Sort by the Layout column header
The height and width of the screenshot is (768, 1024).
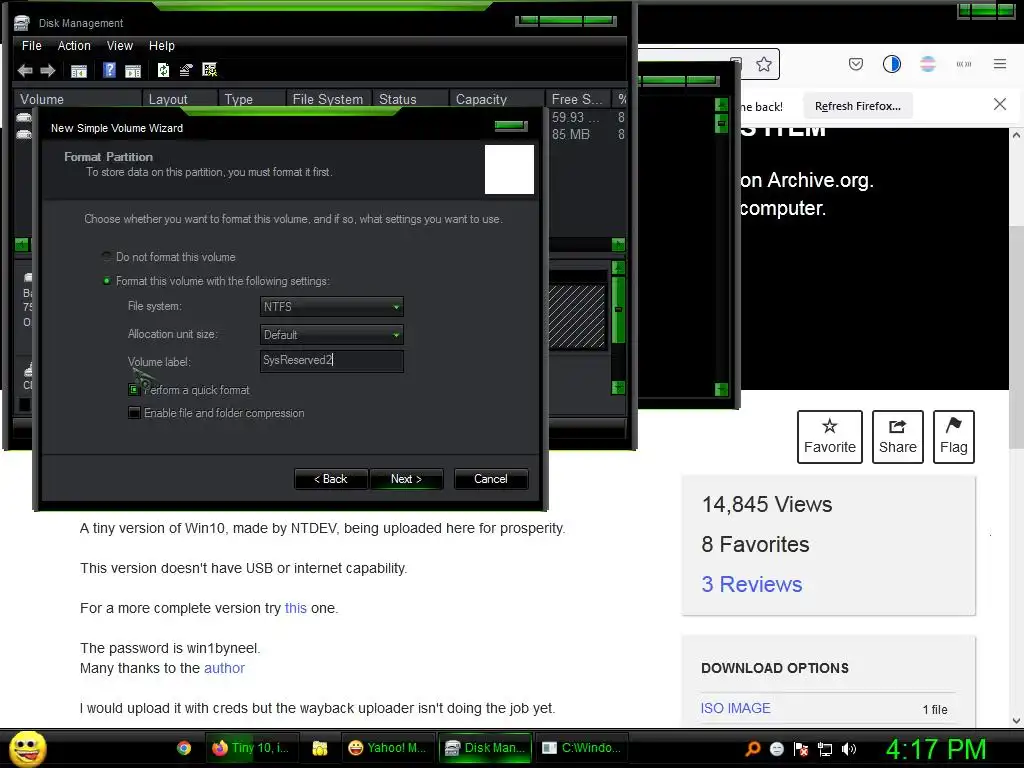pyautogui.click(x=180, y=99)
